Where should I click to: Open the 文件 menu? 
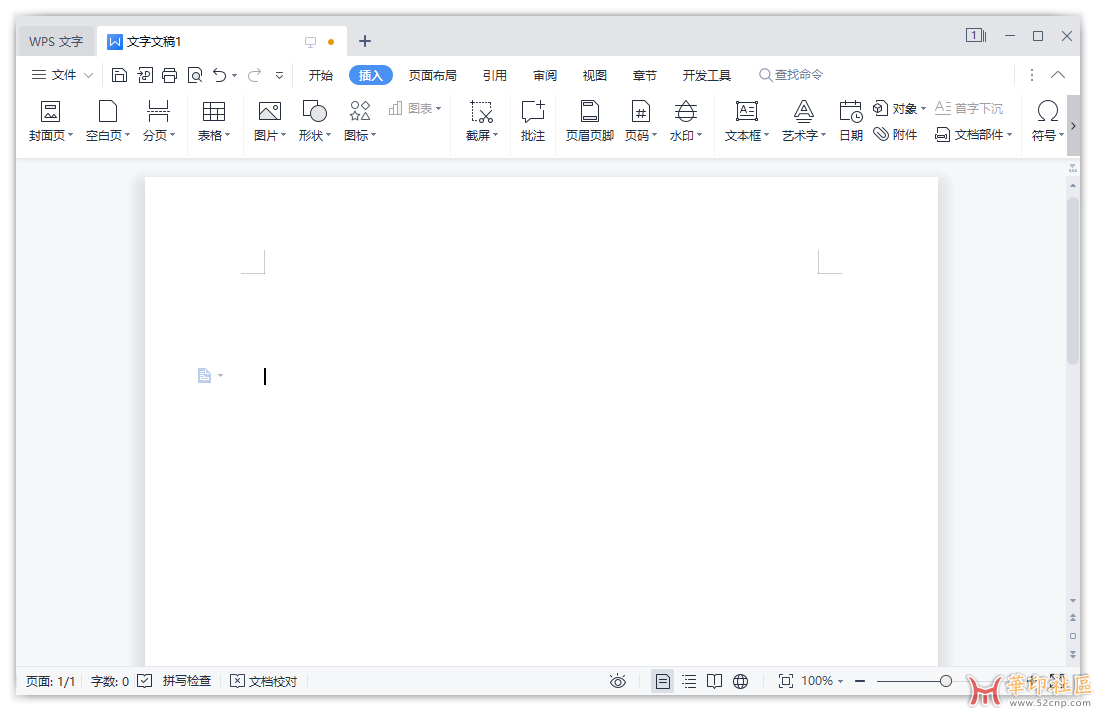[62, 74]
